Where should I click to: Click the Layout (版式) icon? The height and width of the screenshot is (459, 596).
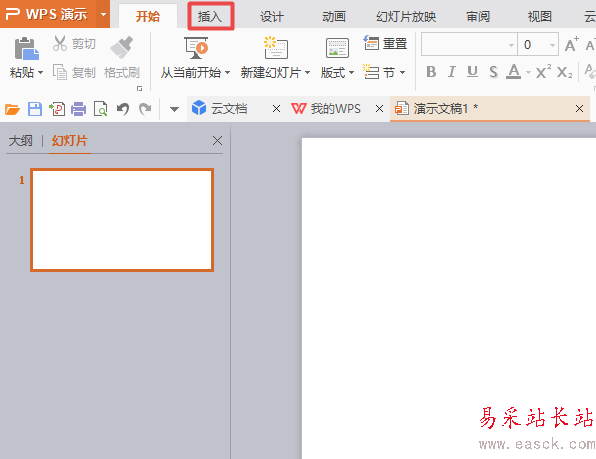click(337, 48)
